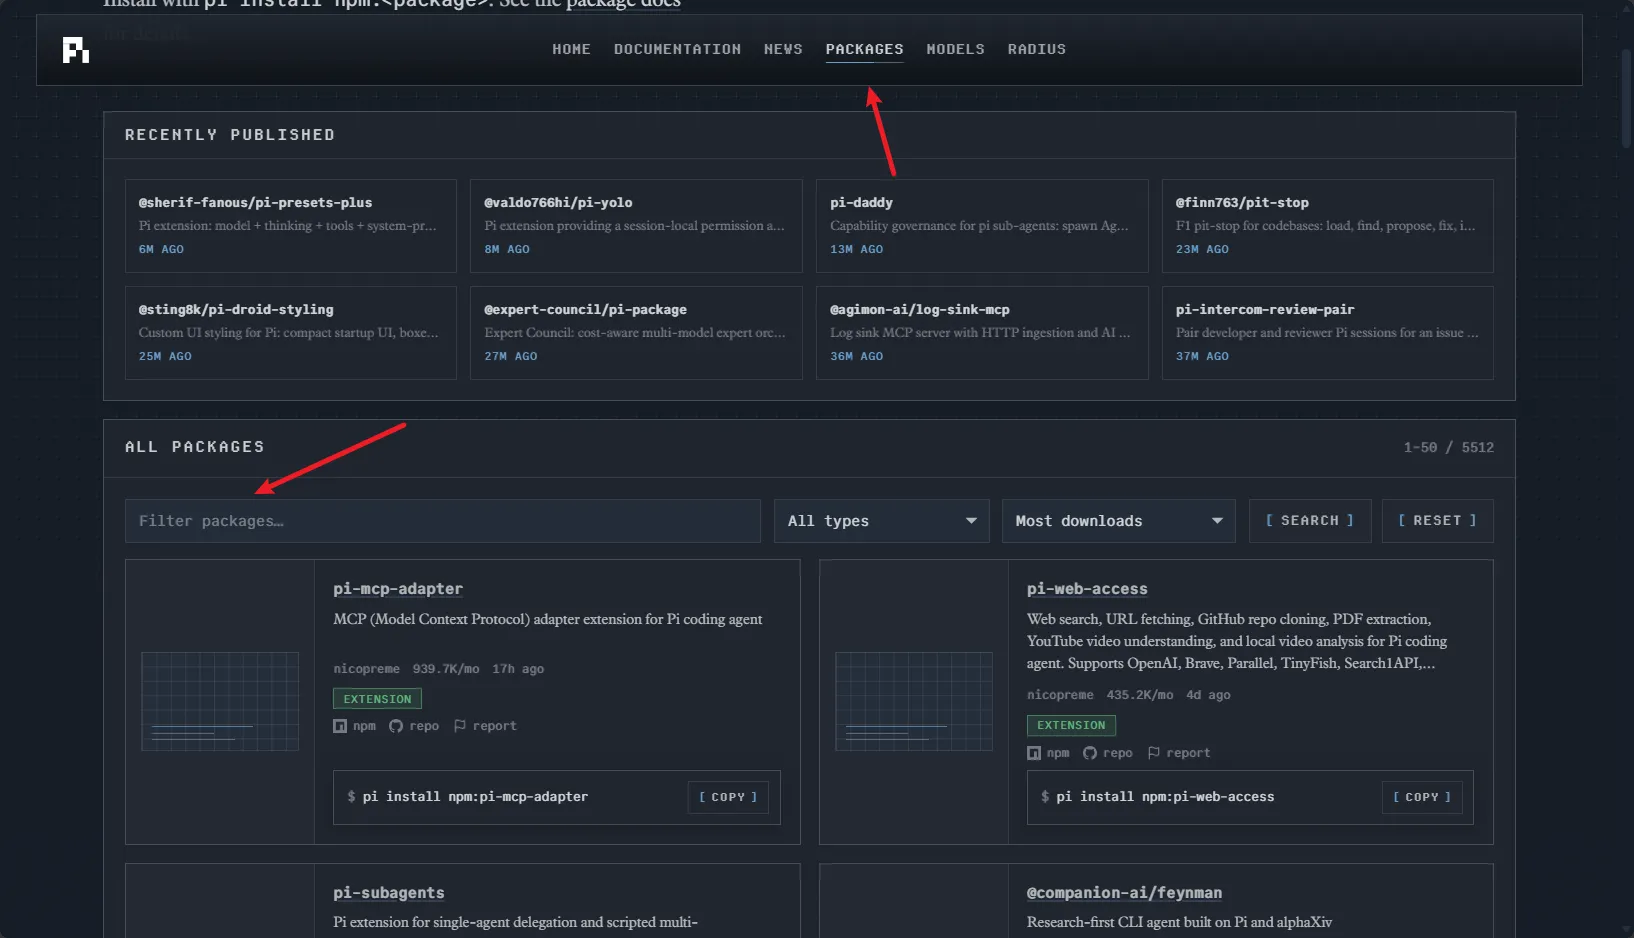Copy pi-web-access install command
The width and height of the screenshot is (1634, 938).
tap(1422, 797)
